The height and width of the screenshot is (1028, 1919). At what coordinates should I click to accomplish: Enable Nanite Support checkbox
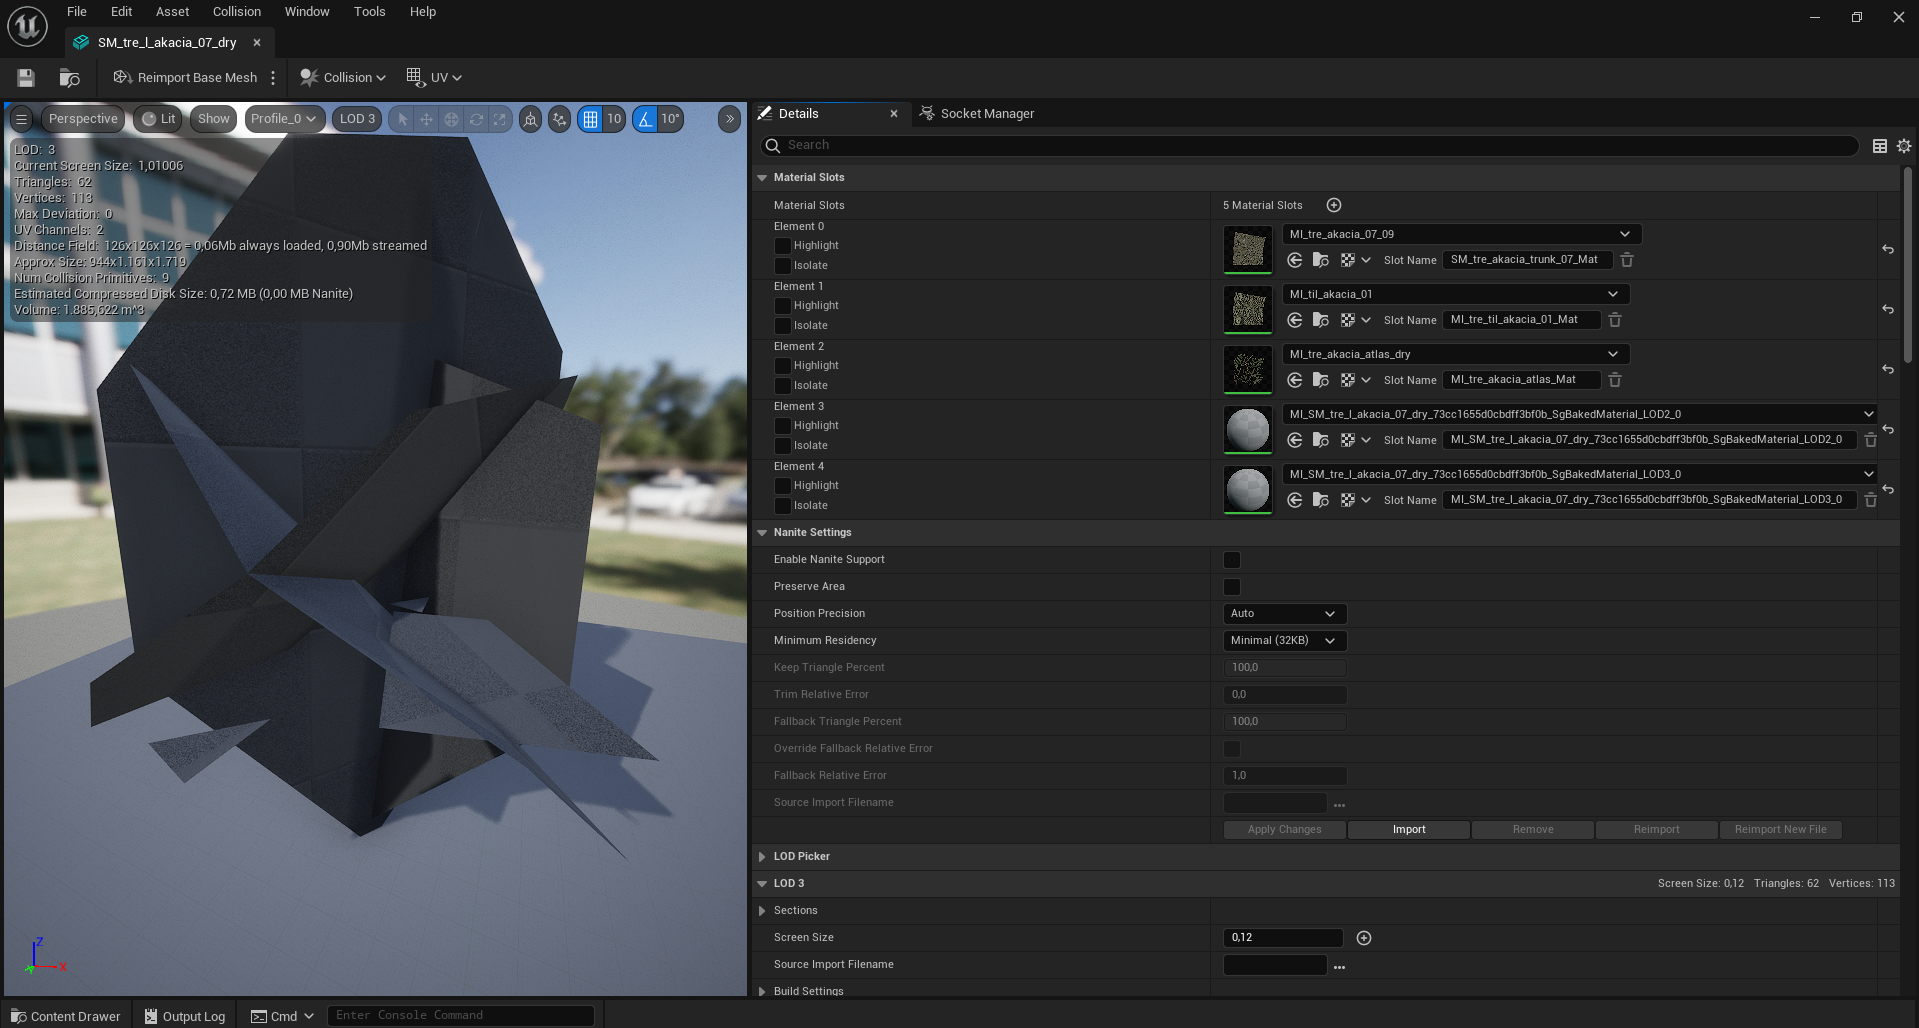pyautogui.click(x=1232, y=560)
